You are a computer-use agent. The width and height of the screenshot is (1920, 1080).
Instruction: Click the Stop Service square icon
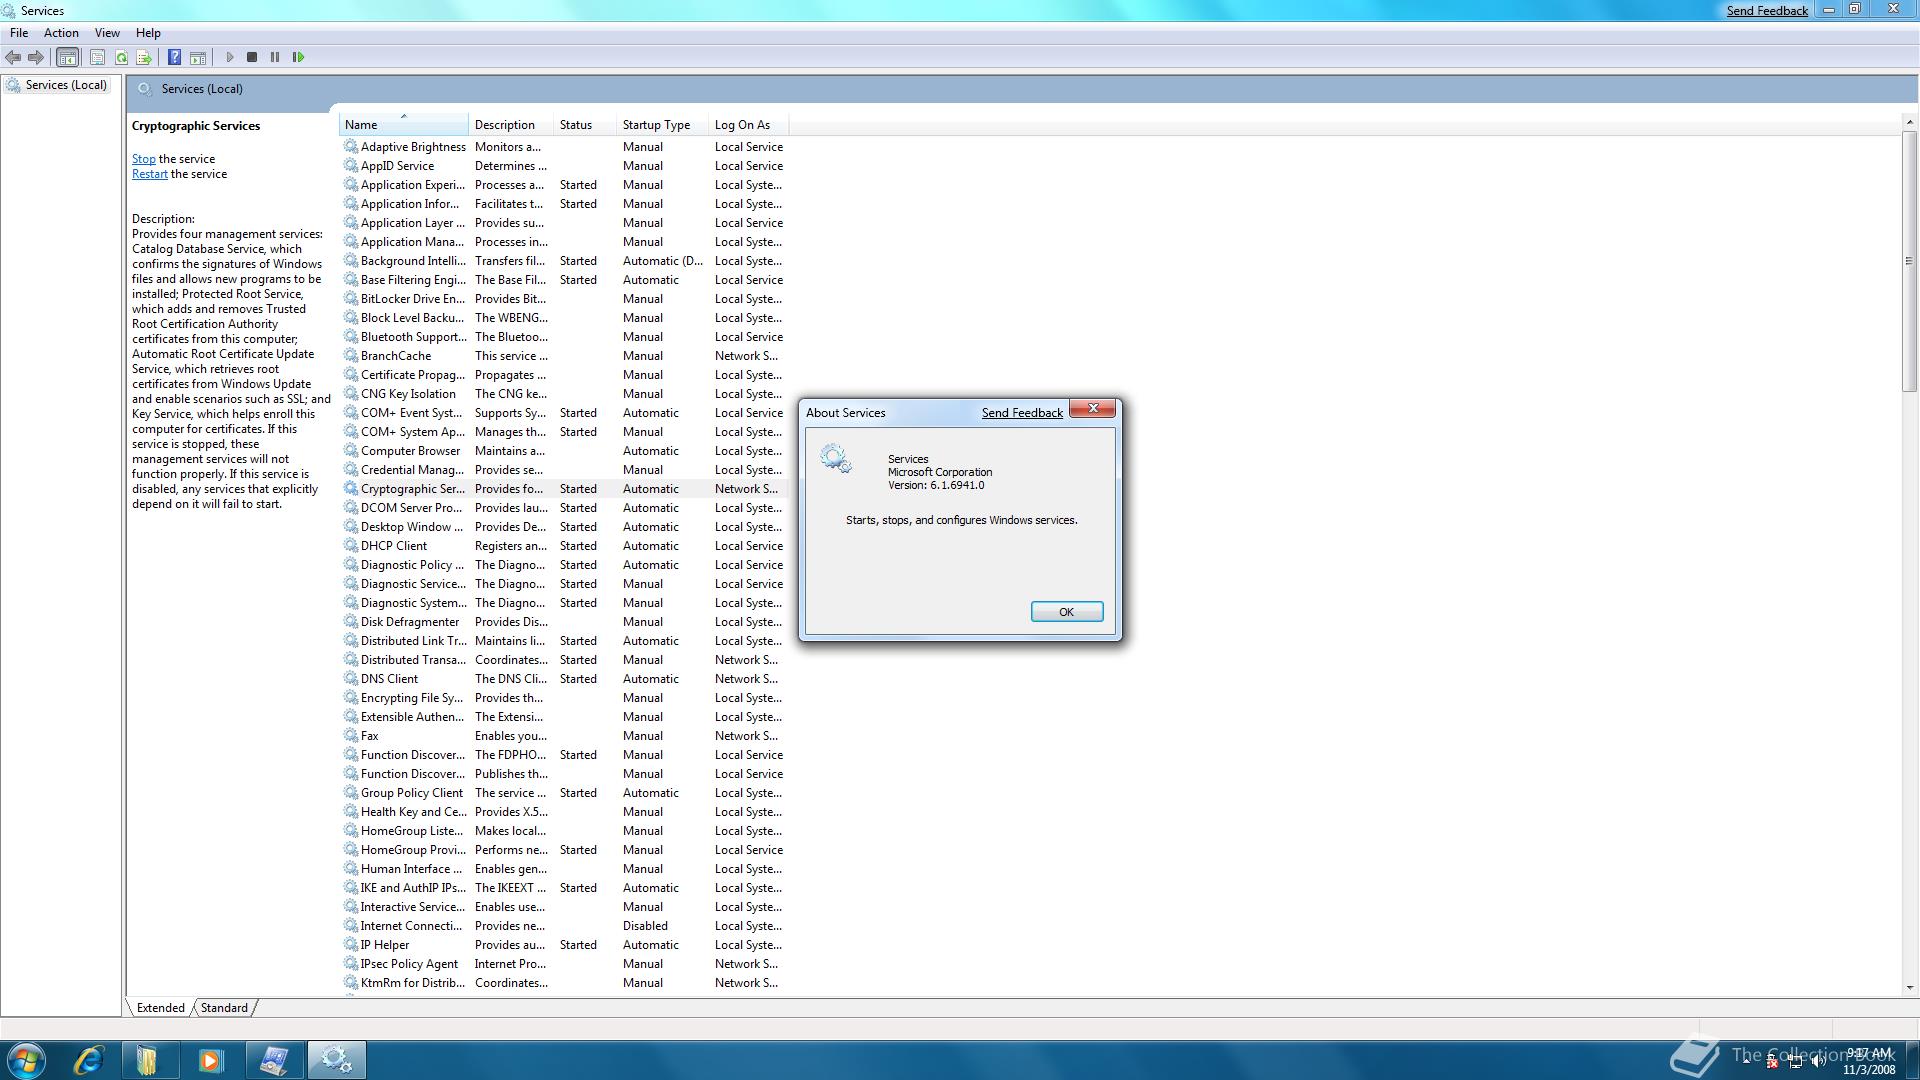(x=252, y=57)
